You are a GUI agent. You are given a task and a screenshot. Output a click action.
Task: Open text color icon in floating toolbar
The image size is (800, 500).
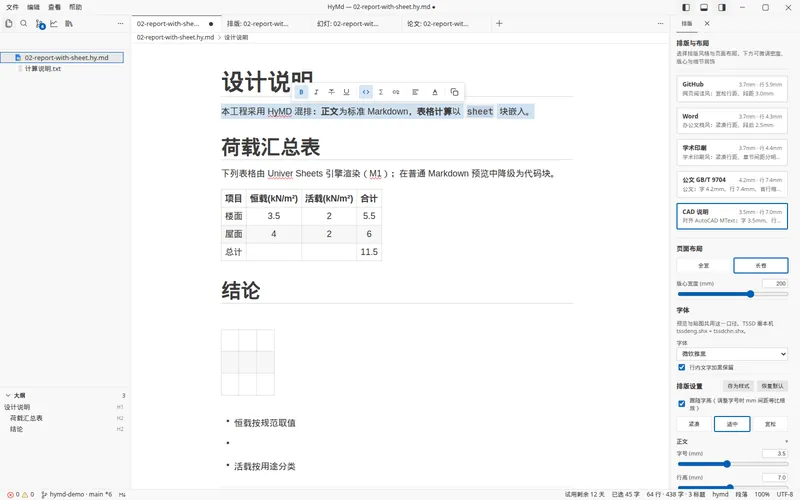pos(435,92)
